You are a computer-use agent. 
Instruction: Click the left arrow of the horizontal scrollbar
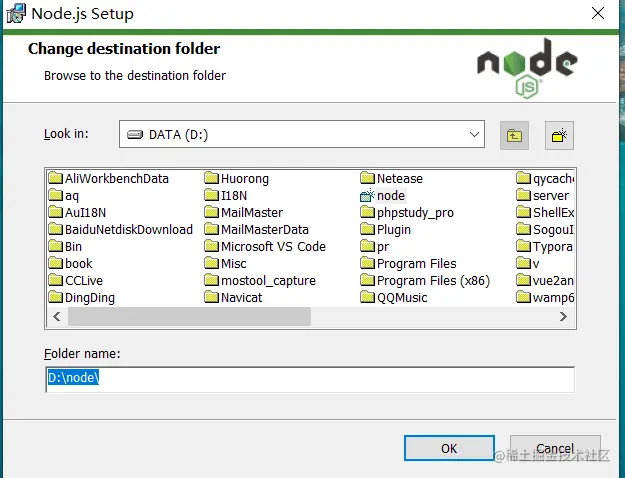coord(57,317)
